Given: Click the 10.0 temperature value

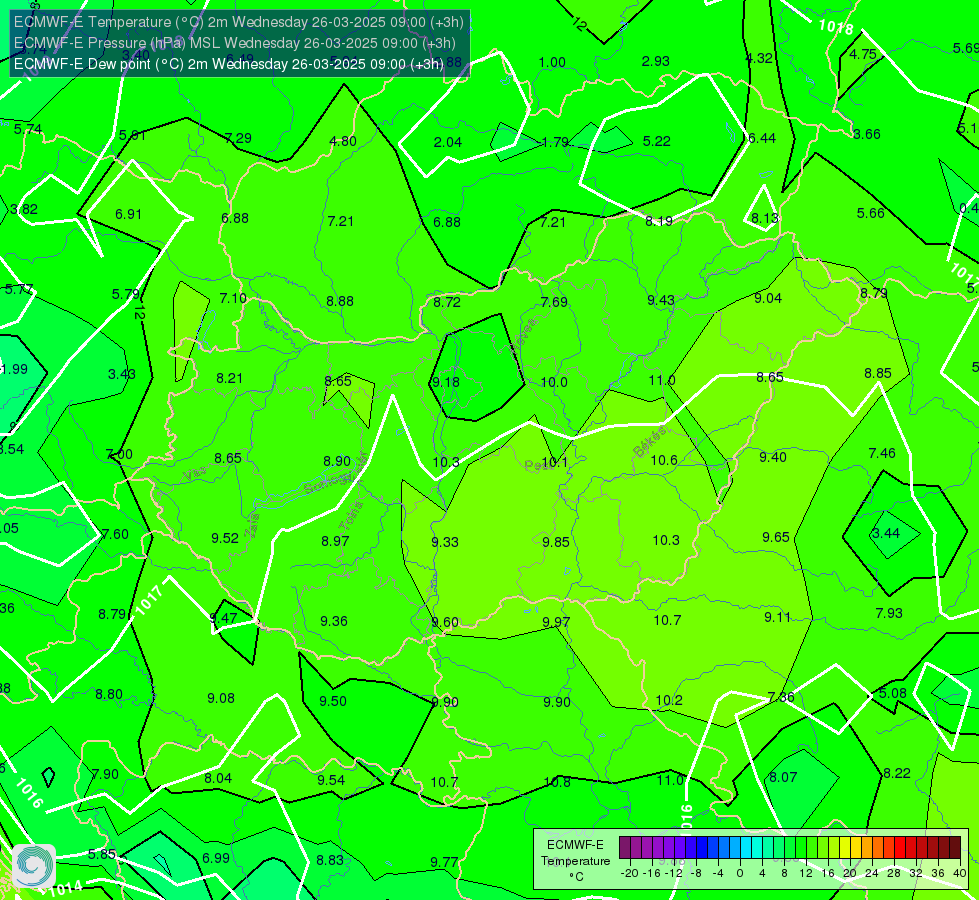Looking at the screenshot, I should click(x=554, y=382).
